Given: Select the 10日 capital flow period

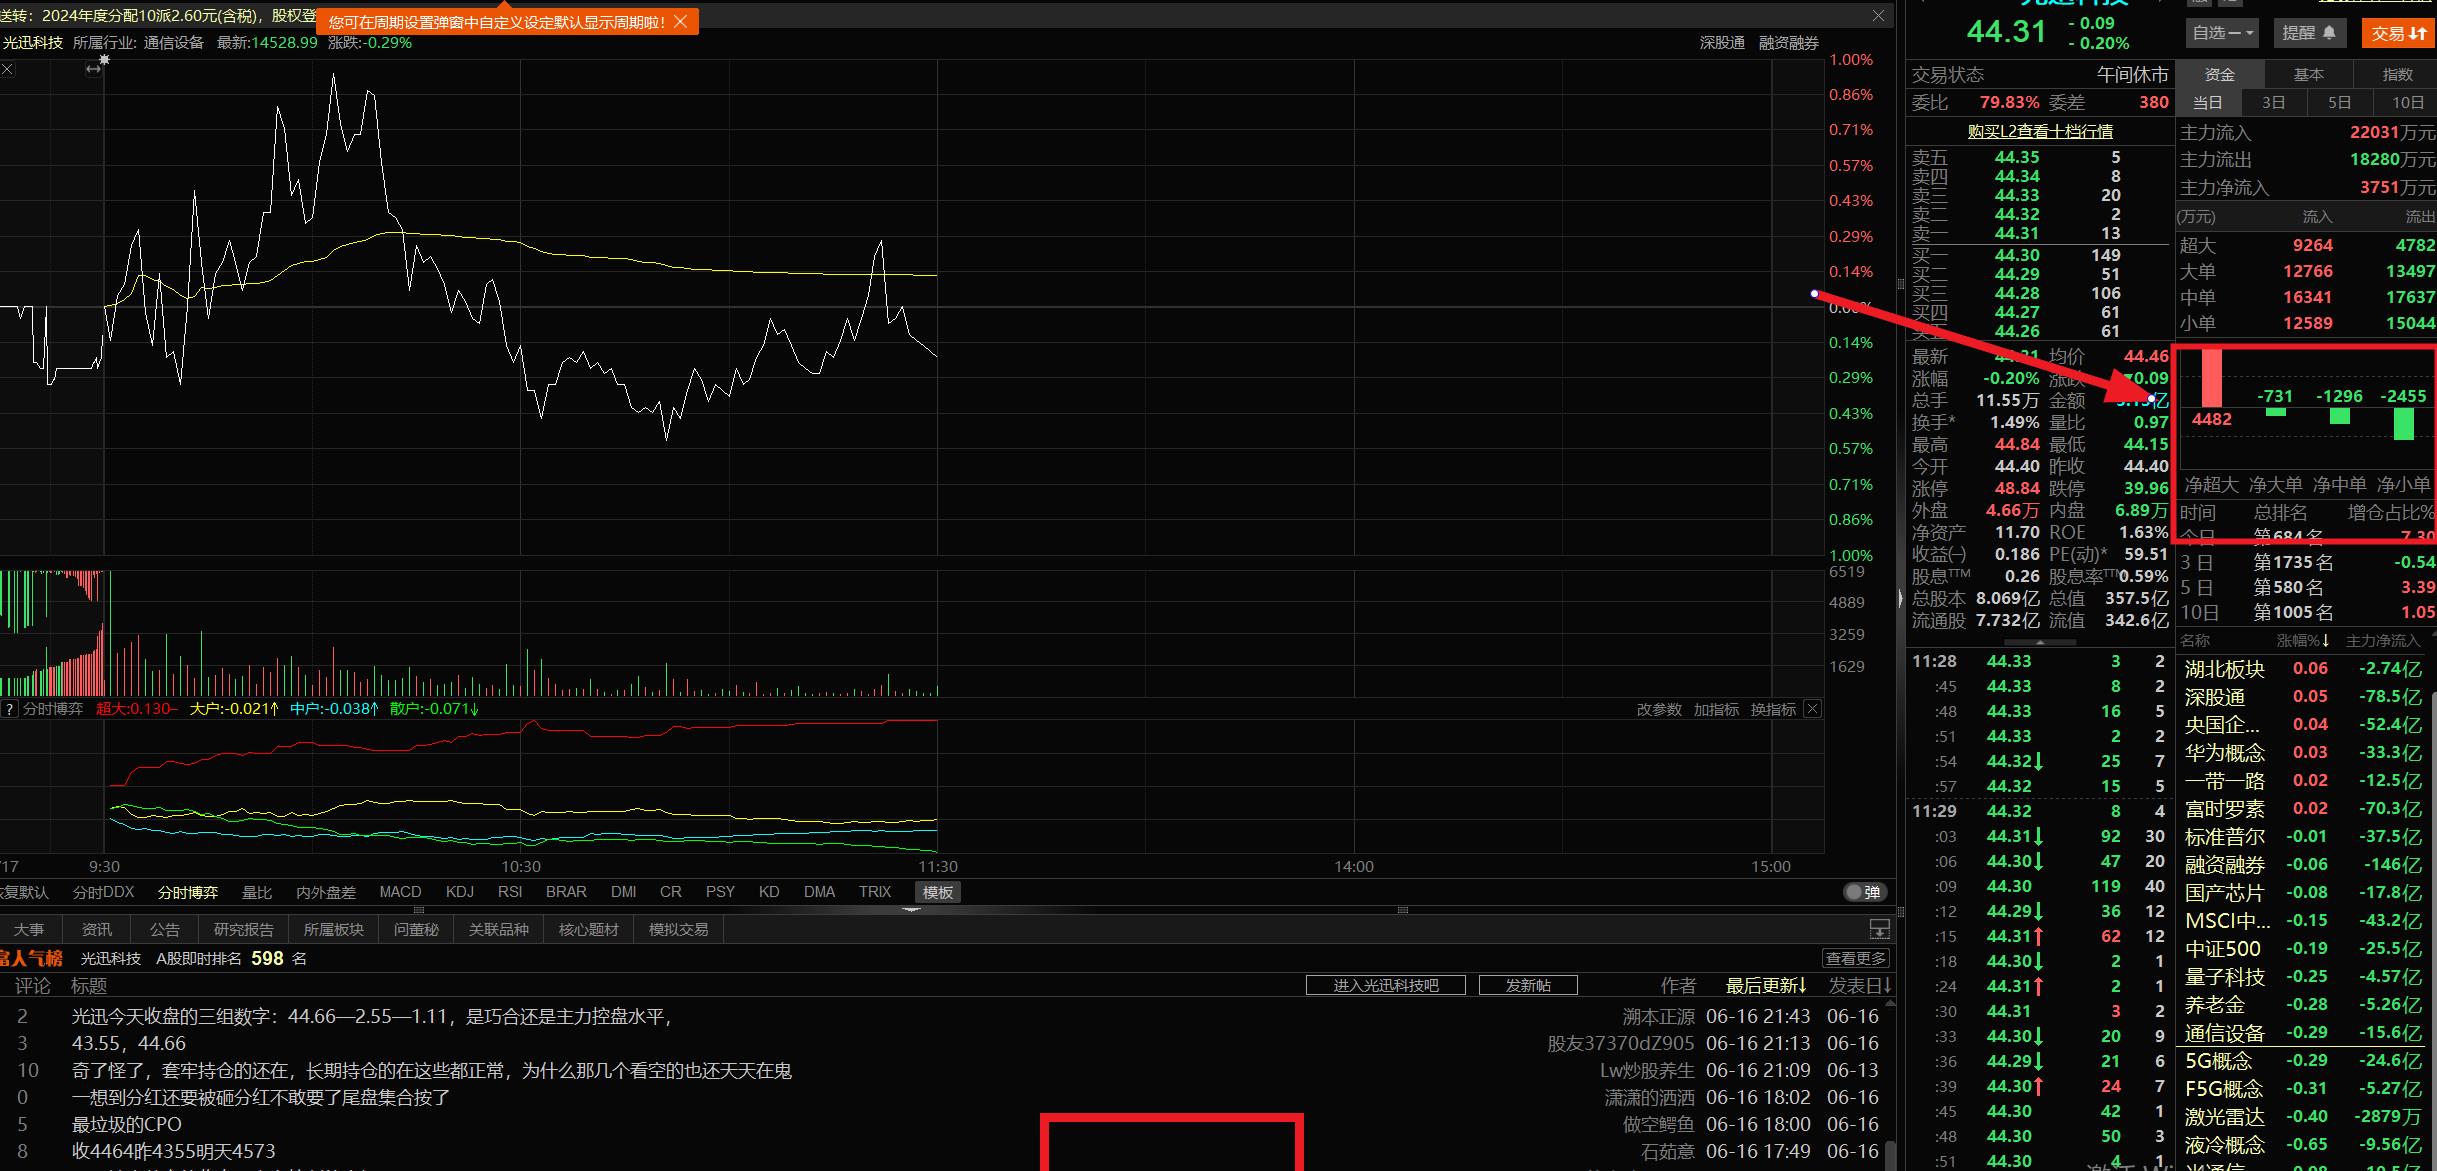Looking at the screenshot, I should [2407, 102].
